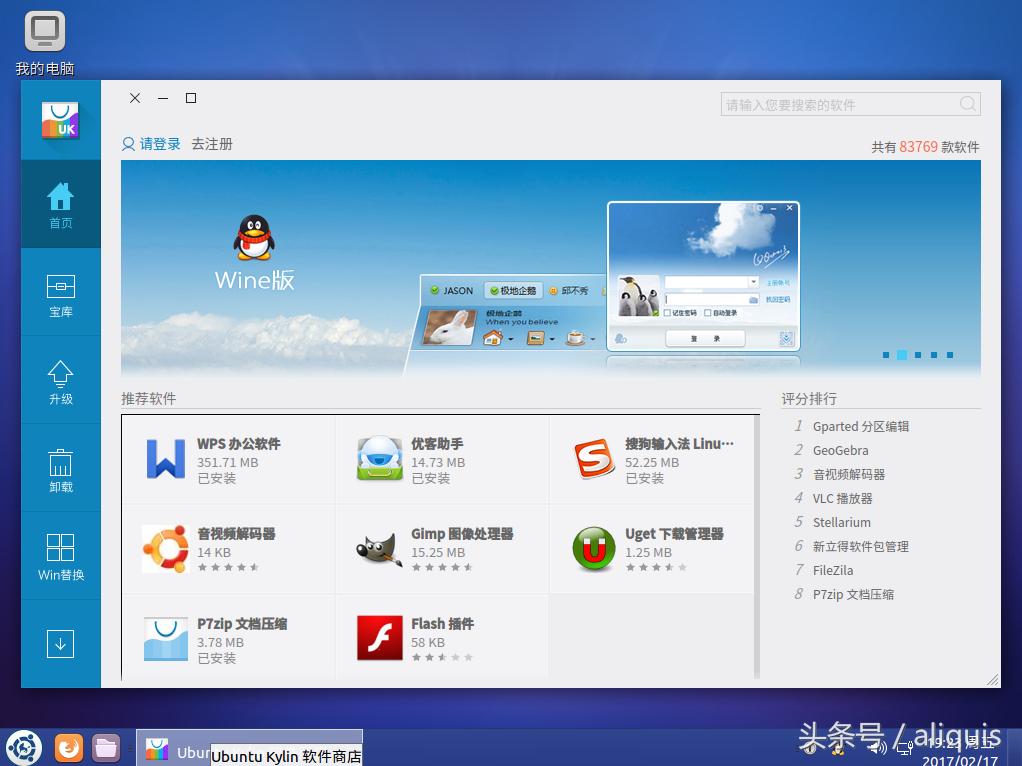
Task: Select the Gimp 图像处理器 app icon
Action: coord(378,549)
